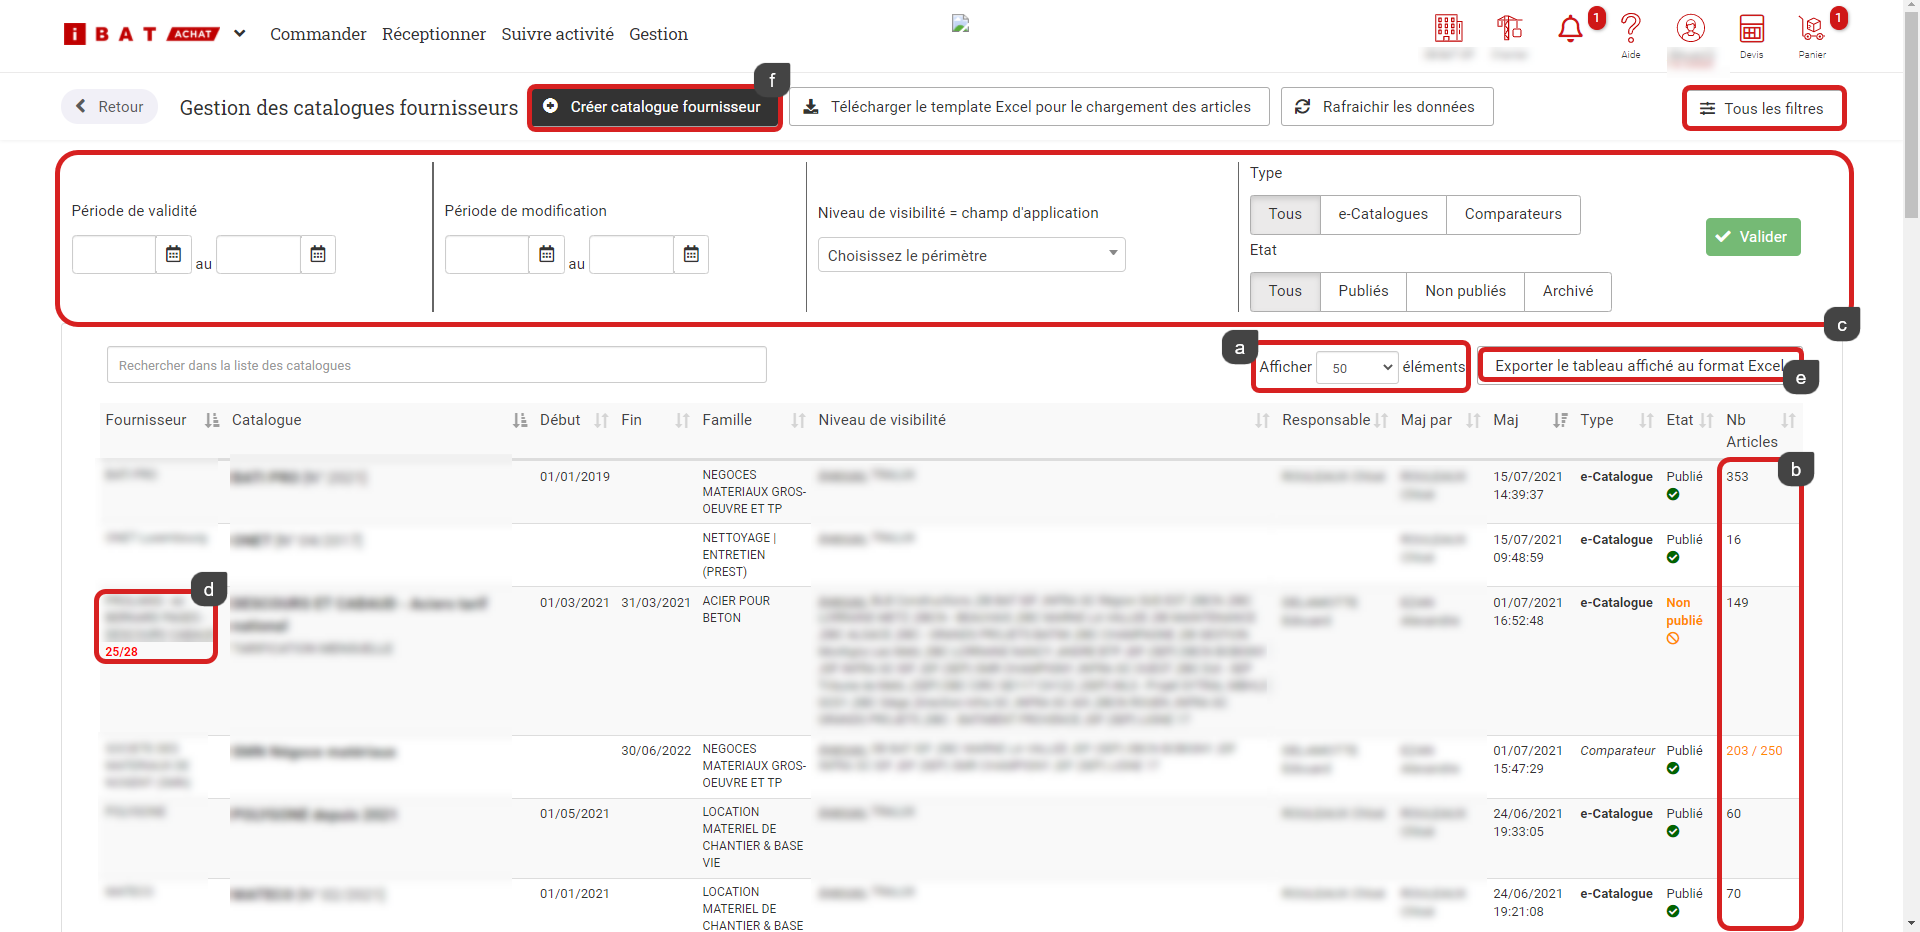Expand the IBAT Achat module chevron
This screenshot has height=932, width=1920.
coord(240,34)
